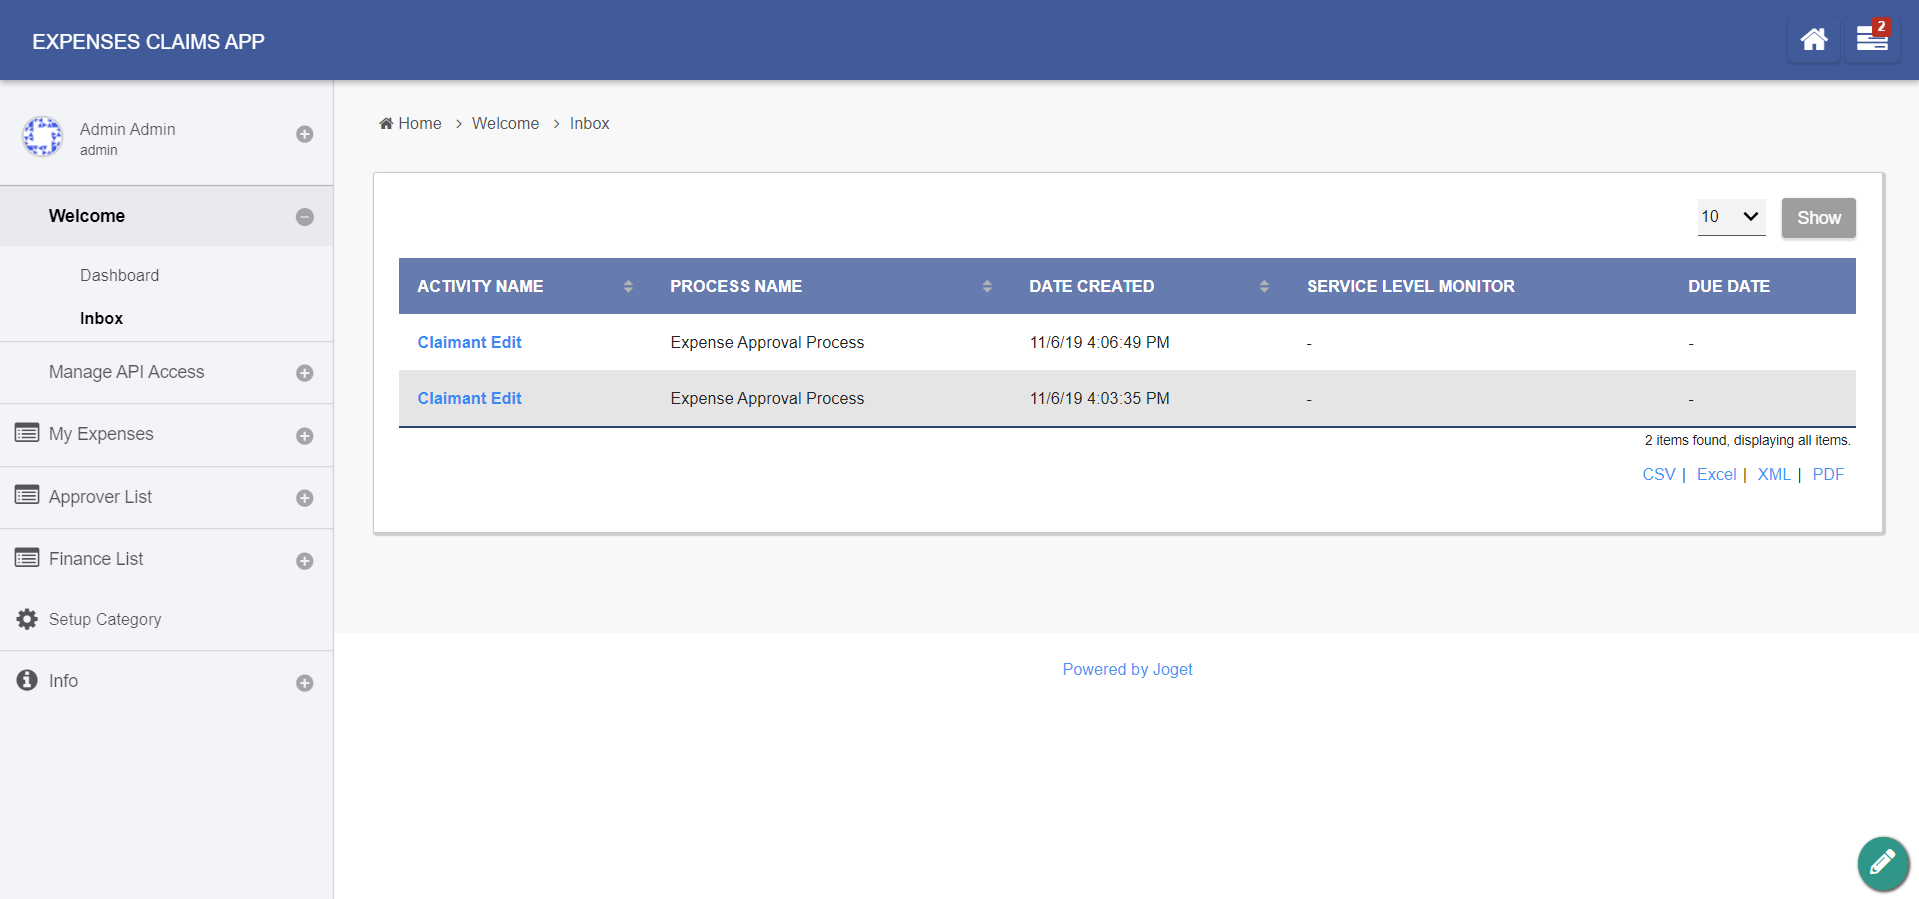Image resolution: width=1919 pixels, height=899 pixels.
Task: Open the first Claimant Edit link
Action: click(x=469, y=342)
